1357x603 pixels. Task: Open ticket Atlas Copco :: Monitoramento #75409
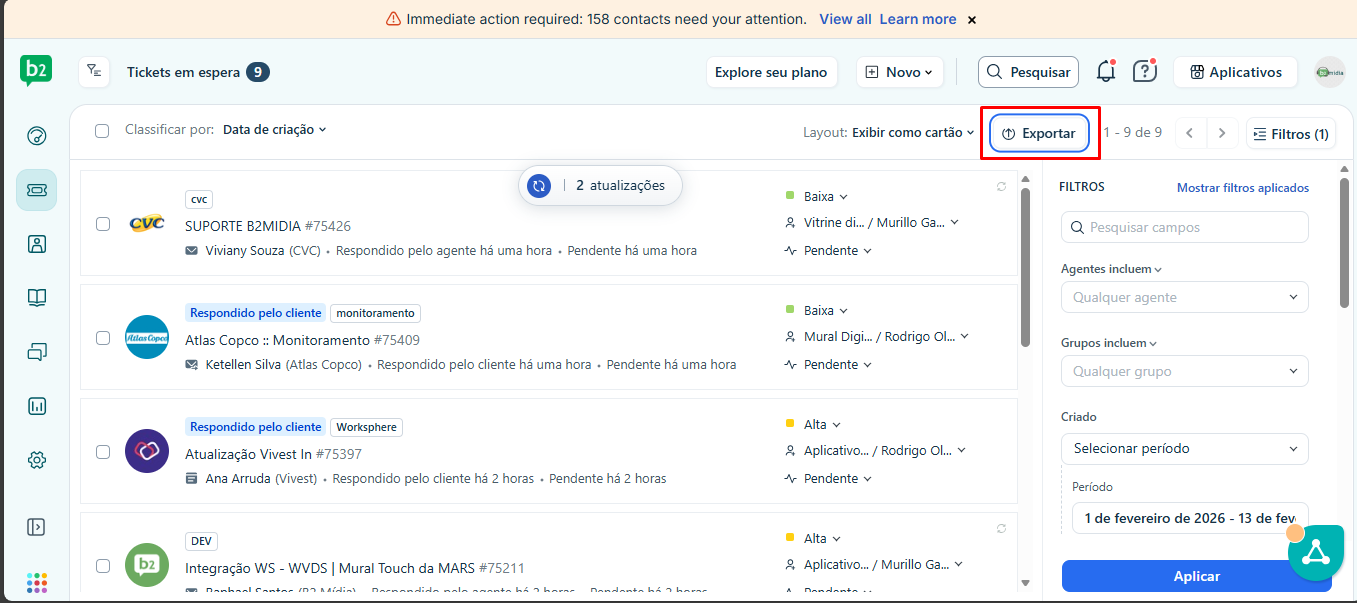pyautogui.click(x=302, y=340)
